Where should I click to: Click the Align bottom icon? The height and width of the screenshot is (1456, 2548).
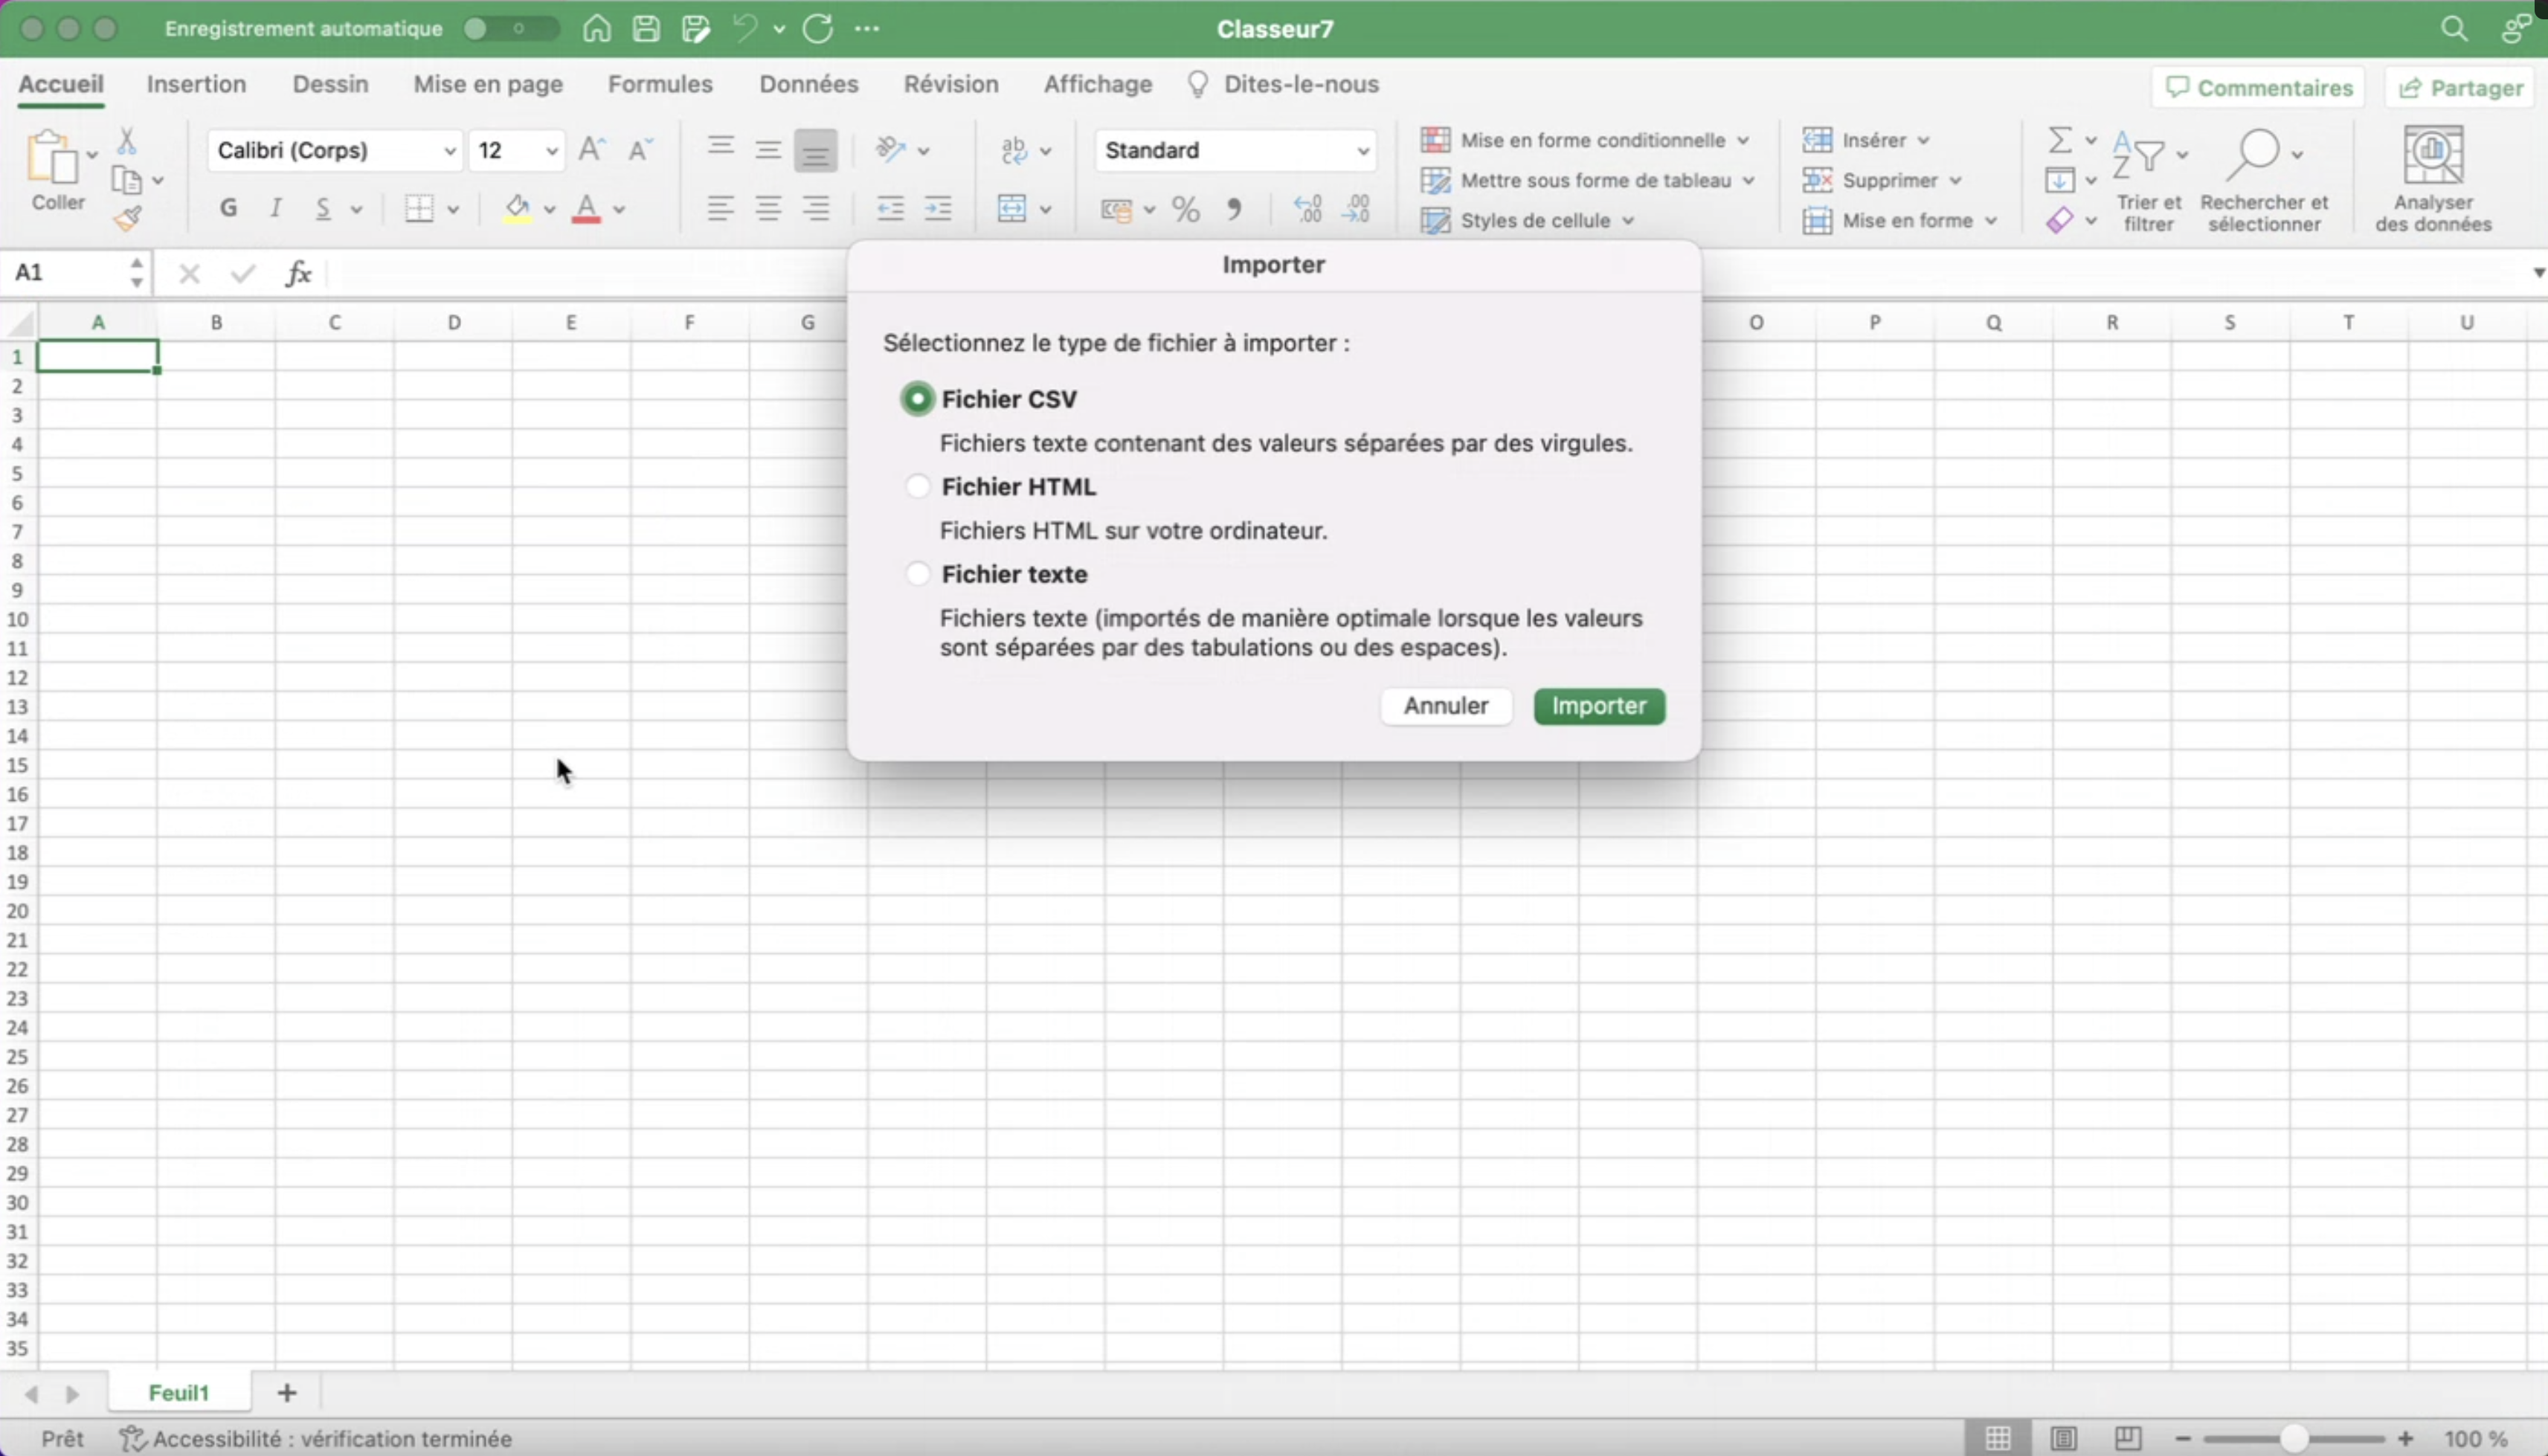point(815,151)
